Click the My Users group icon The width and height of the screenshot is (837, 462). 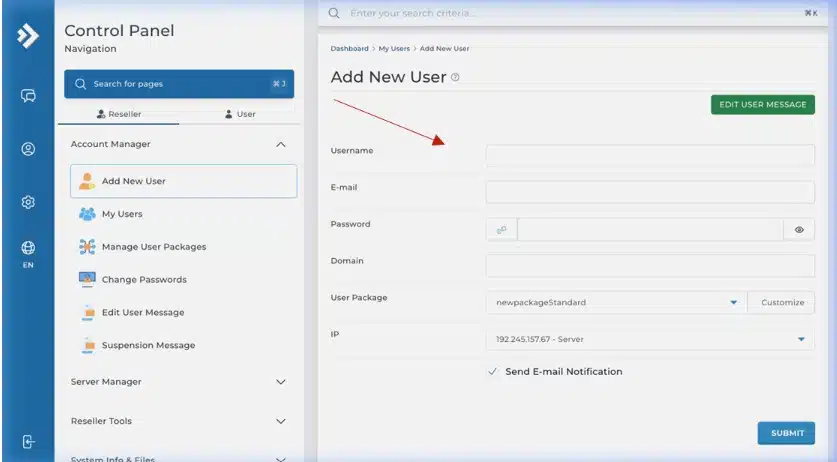coord(87,214)
